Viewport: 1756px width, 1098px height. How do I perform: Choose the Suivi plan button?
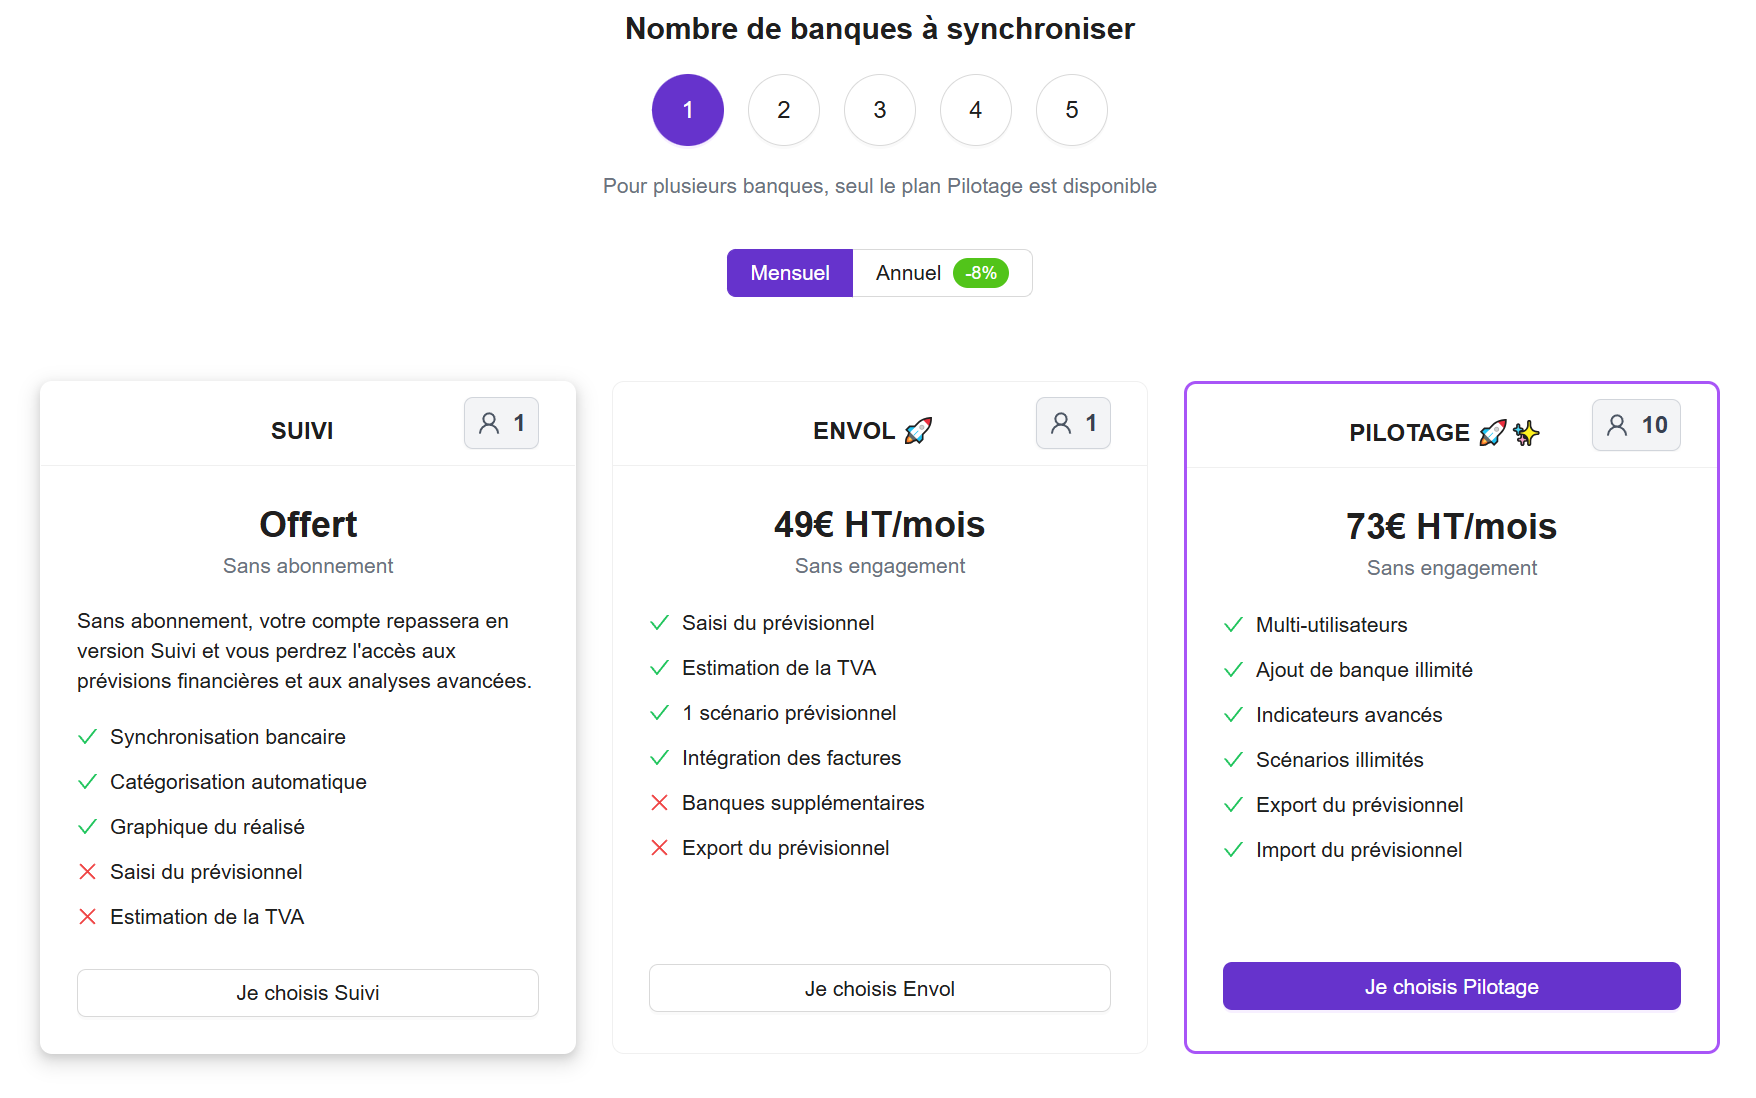tap(308, 993)
